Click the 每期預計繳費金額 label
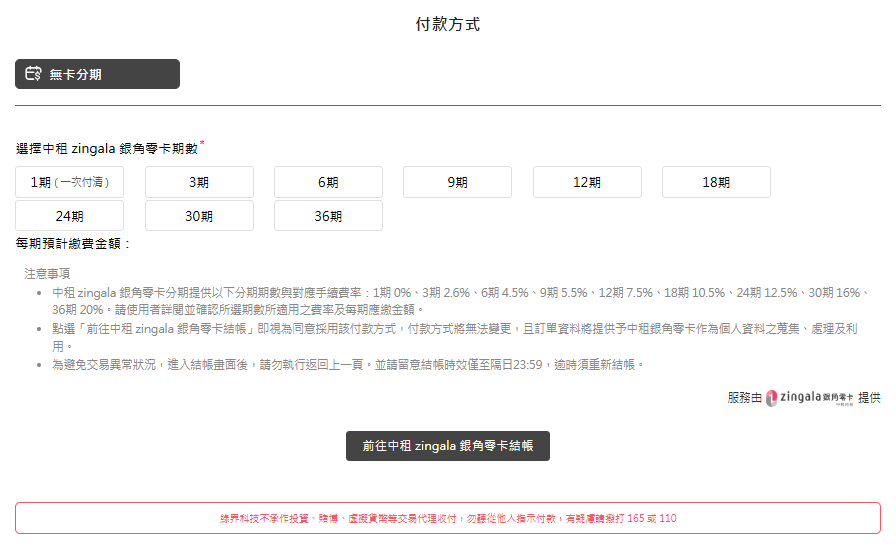This screenshot has width=896, height=547. pos(74,243)
